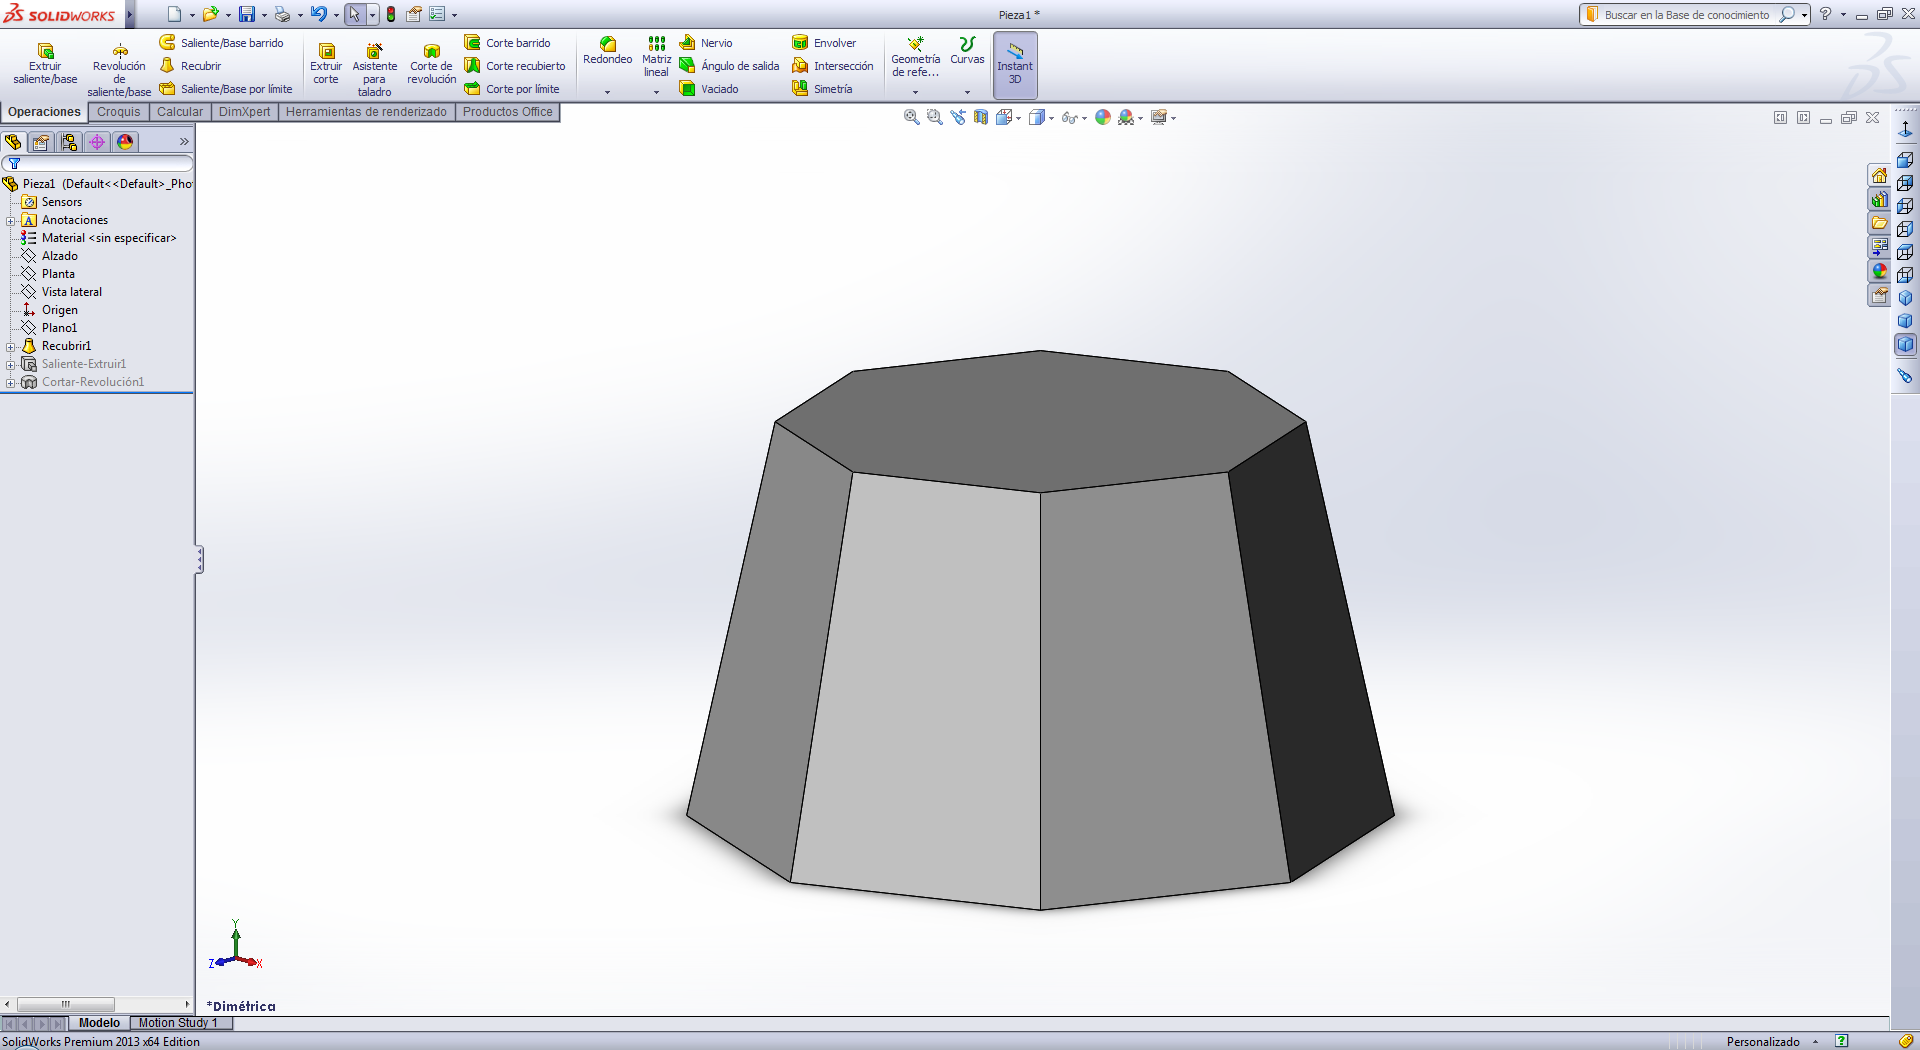Click the feature tree filter field
Screen dimensions: 1920x1050
point(98,163)
